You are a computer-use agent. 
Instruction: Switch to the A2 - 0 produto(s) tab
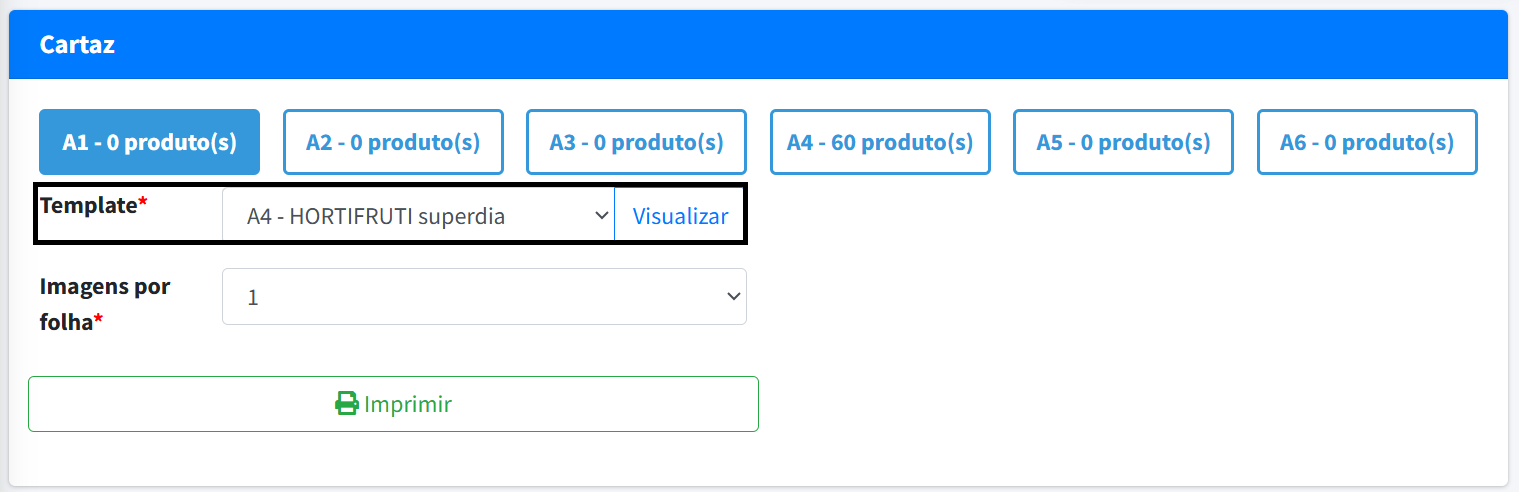point(393,142)
